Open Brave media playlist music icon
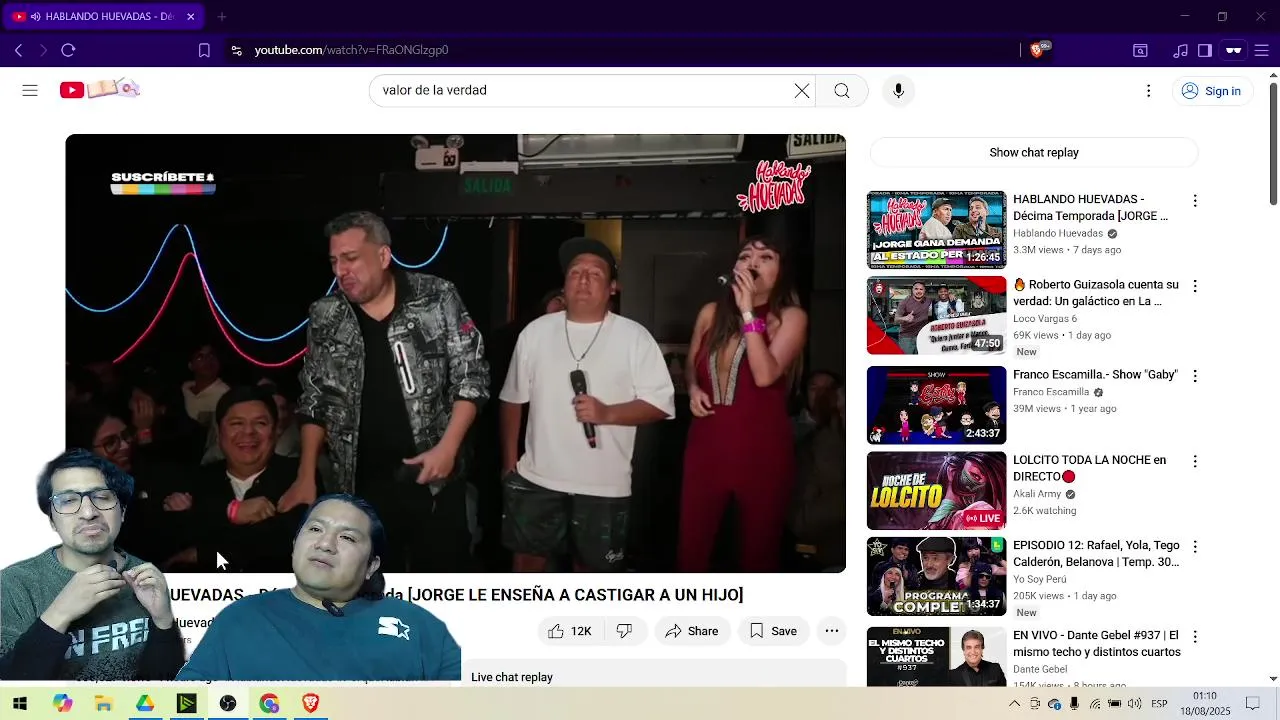1280x720 pixels. pyautogui.click(x=1181, y=50)
